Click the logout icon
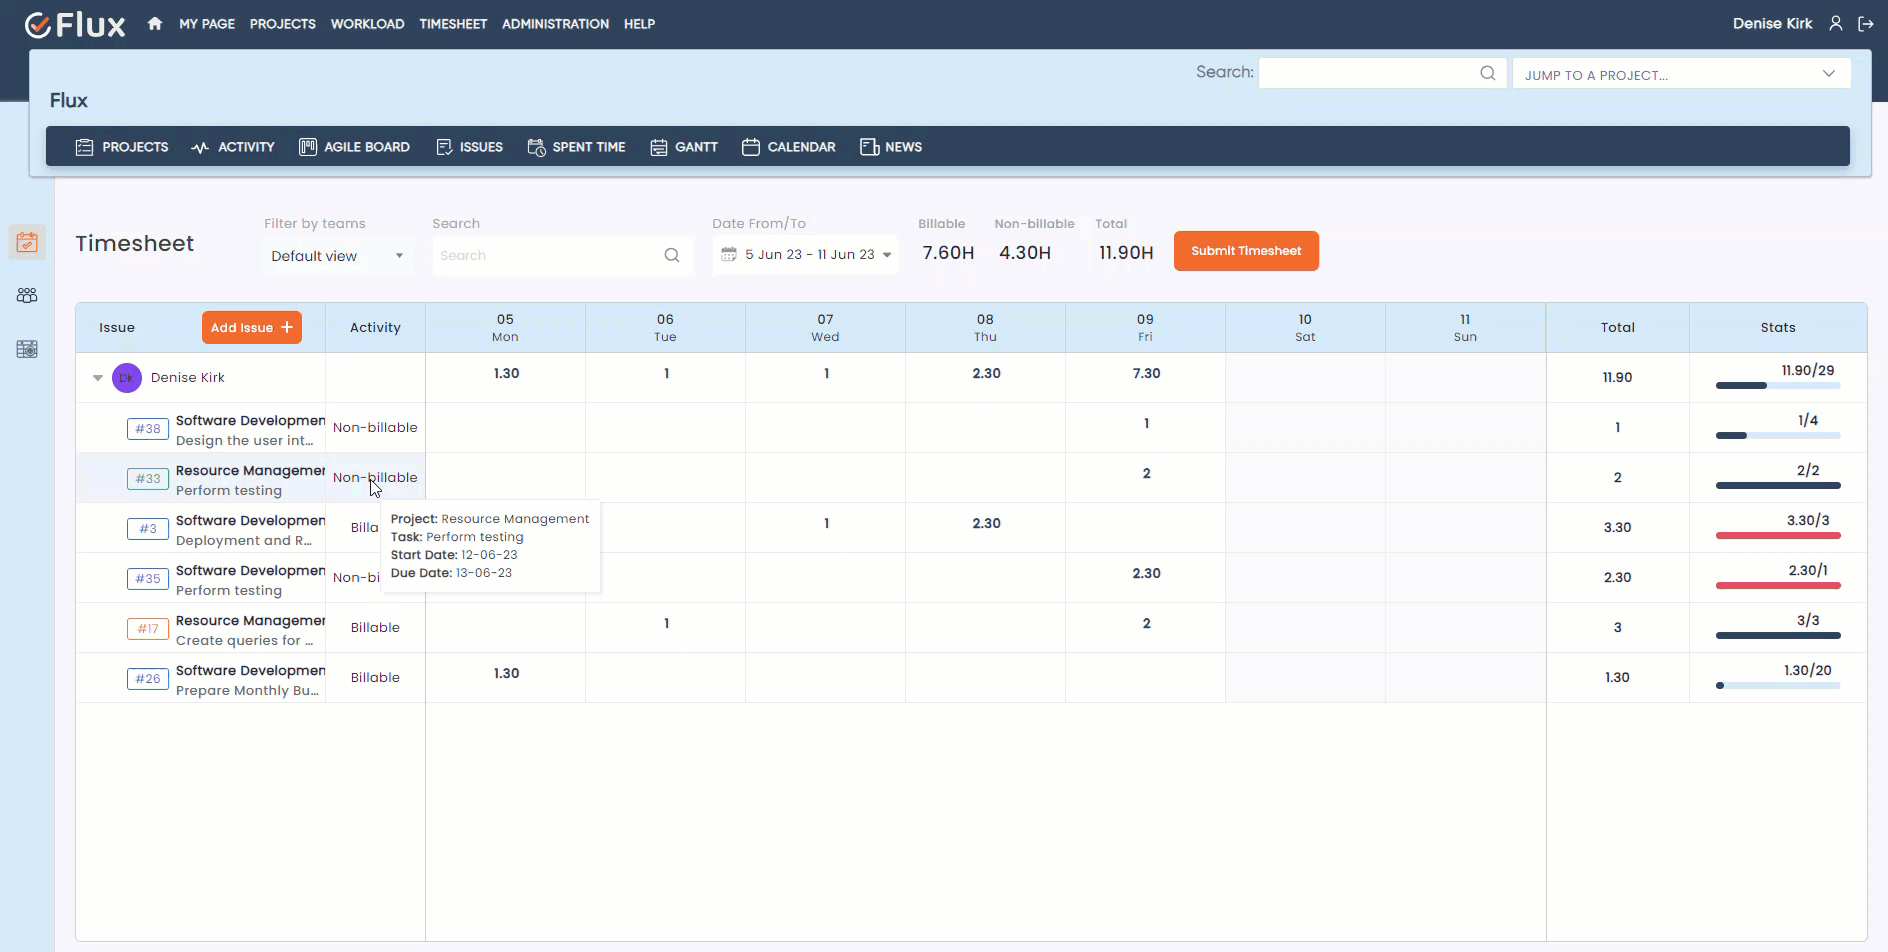Viewport: 1888px width, 952px height. click(x=1866, y=23)
